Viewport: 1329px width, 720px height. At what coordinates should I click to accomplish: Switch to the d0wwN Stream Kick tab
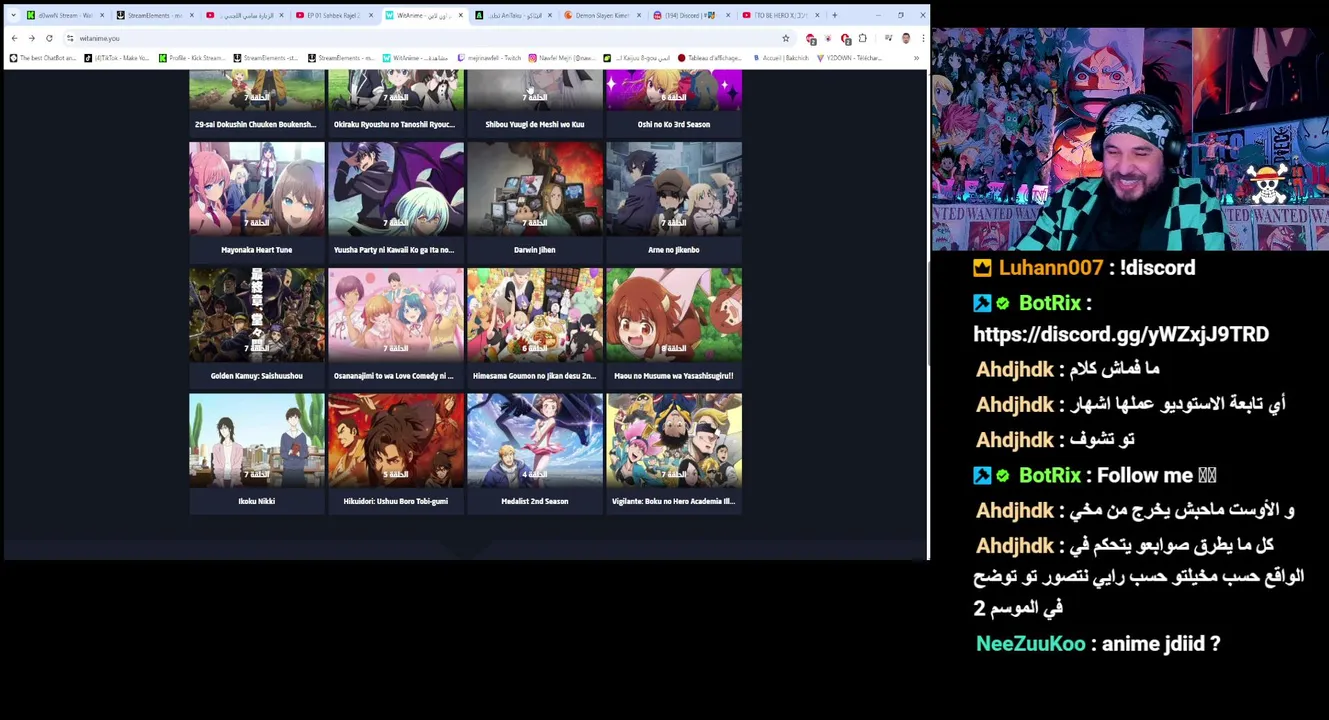click(64, 15)
